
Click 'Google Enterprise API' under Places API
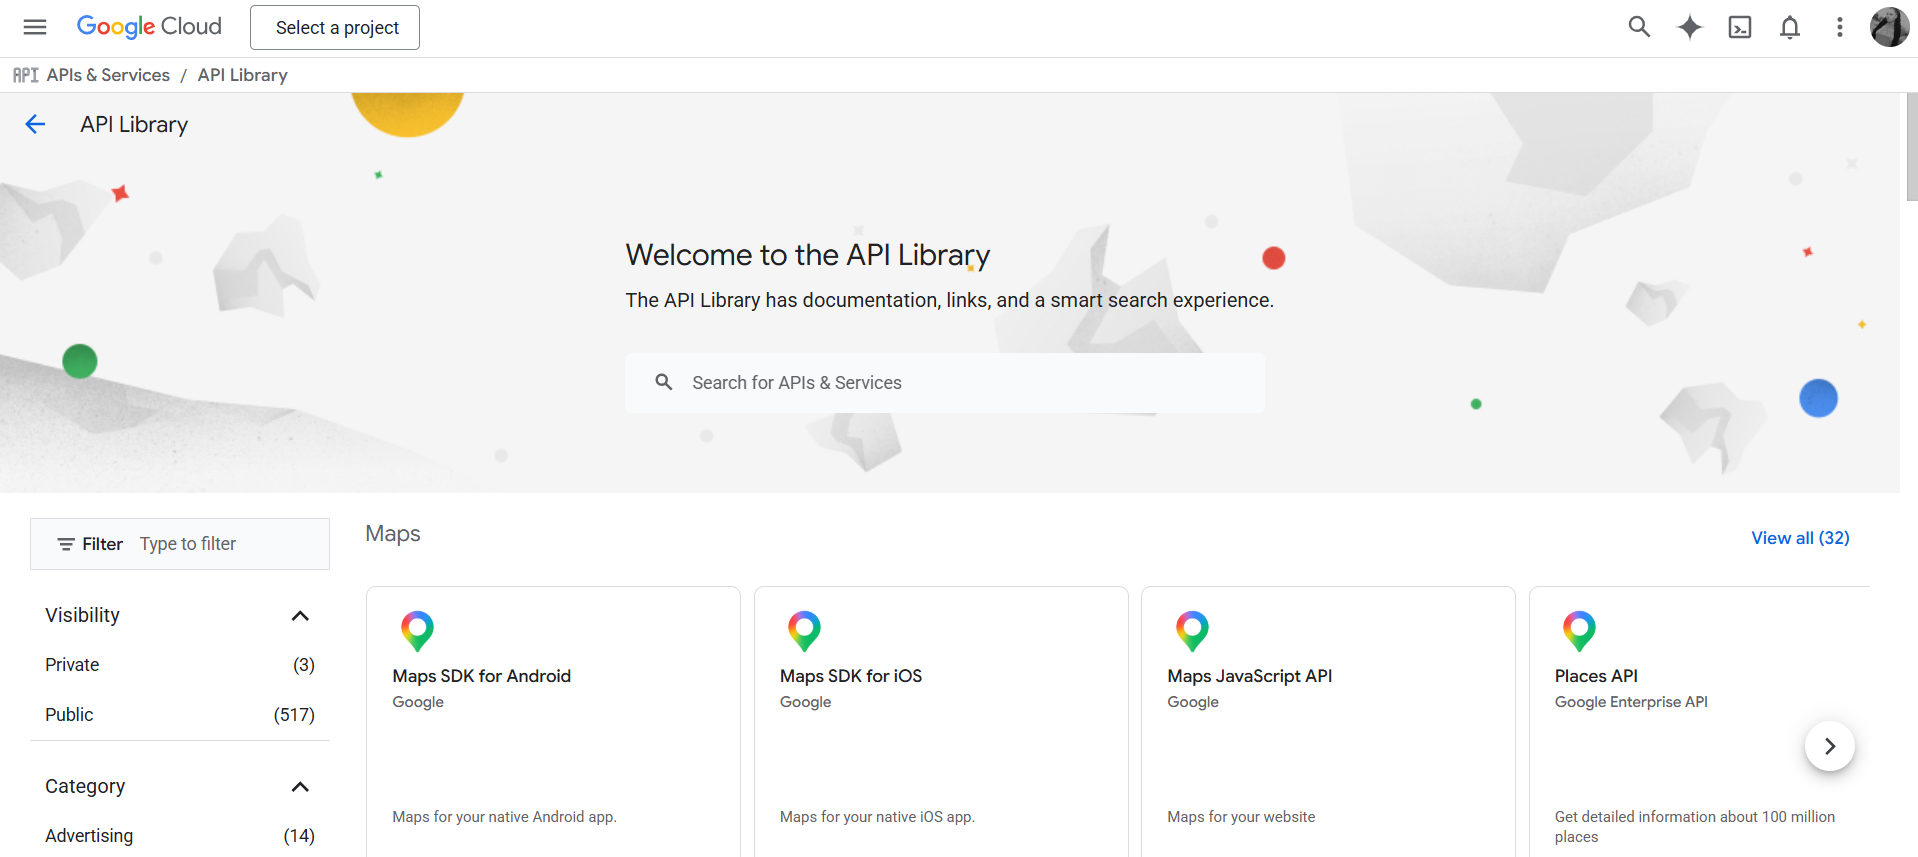click(x=1631, y=702)
